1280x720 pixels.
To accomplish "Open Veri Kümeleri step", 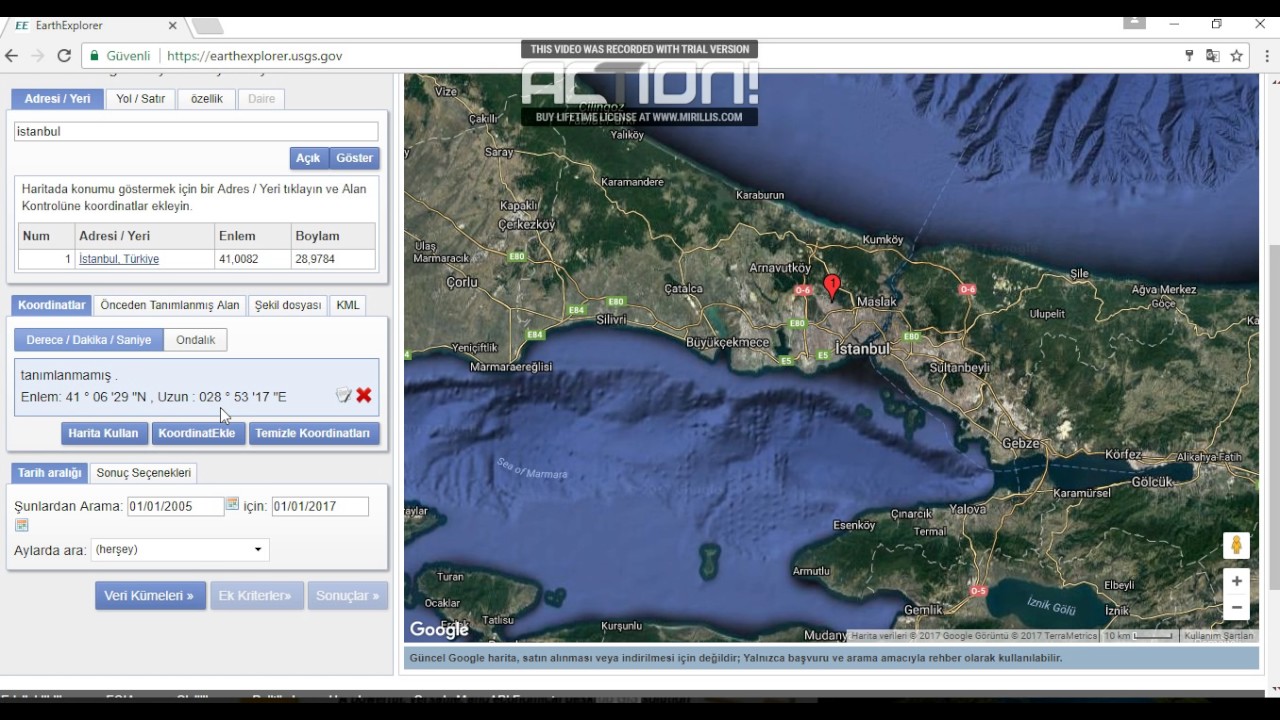I will (150, 595).
